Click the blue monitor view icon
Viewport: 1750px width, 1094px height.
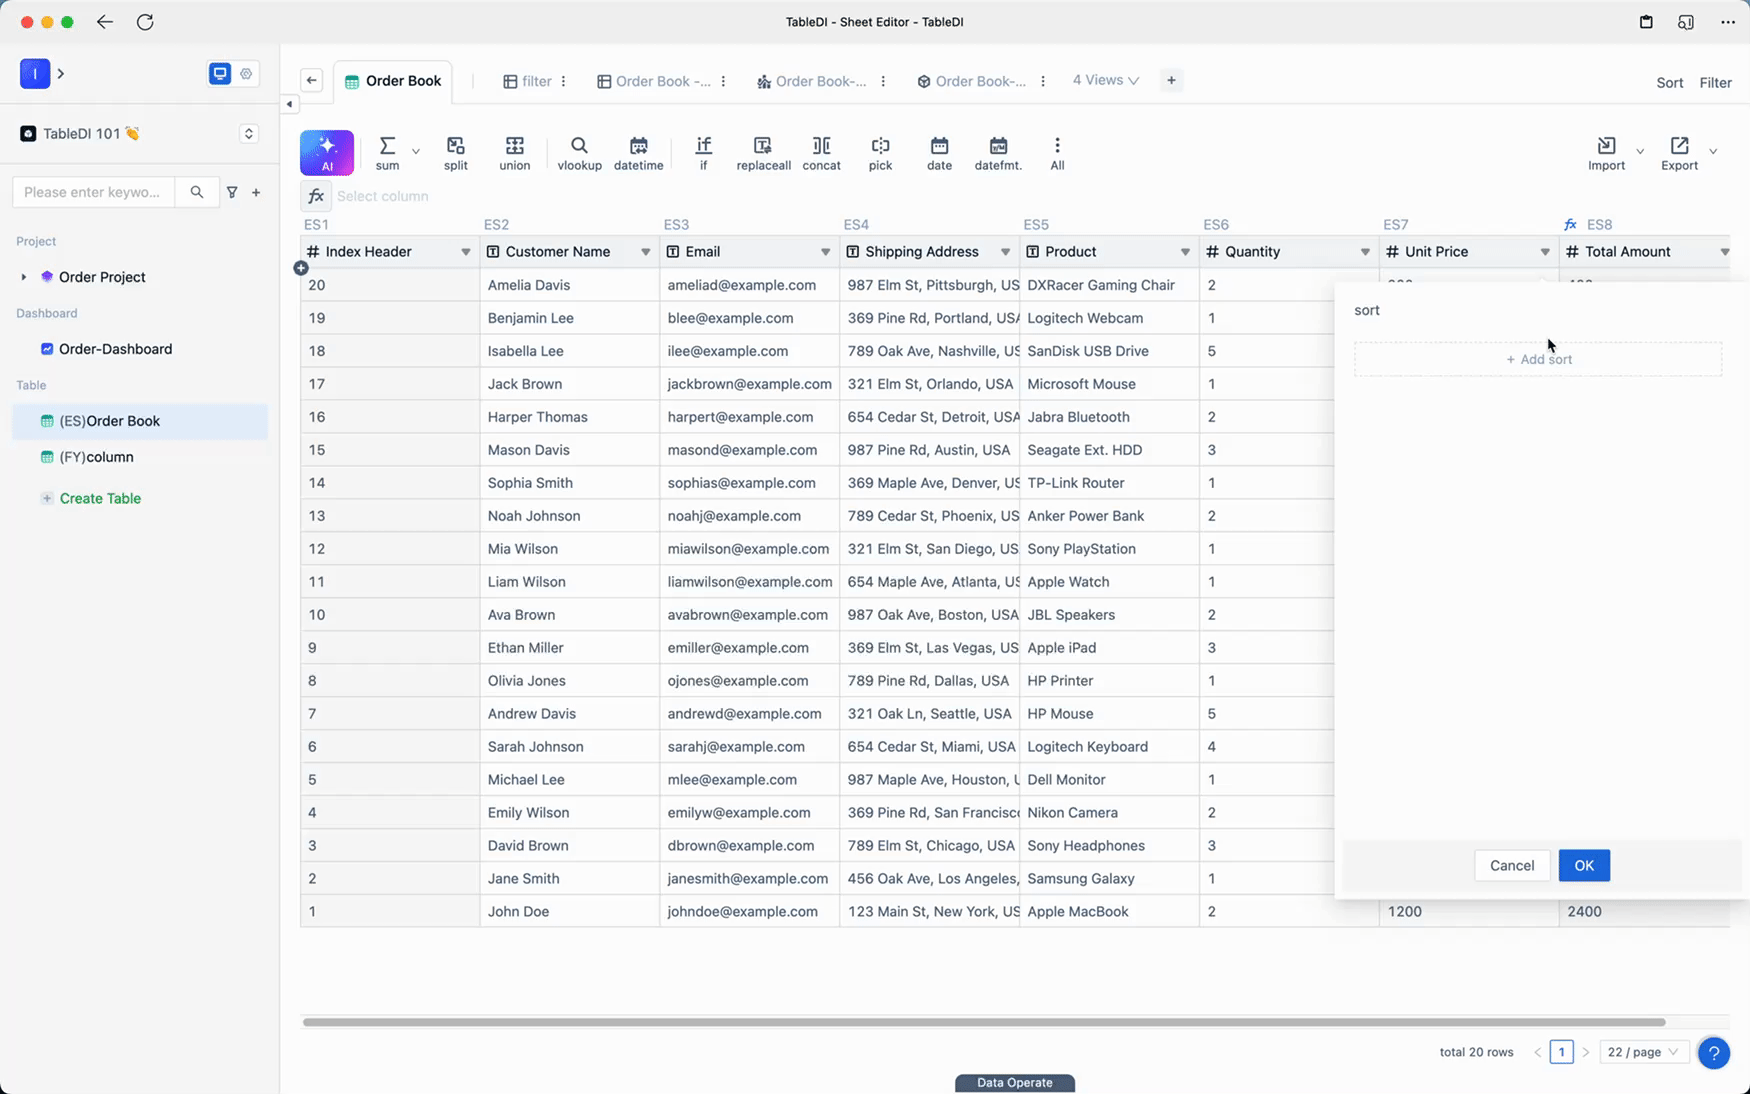220,74
